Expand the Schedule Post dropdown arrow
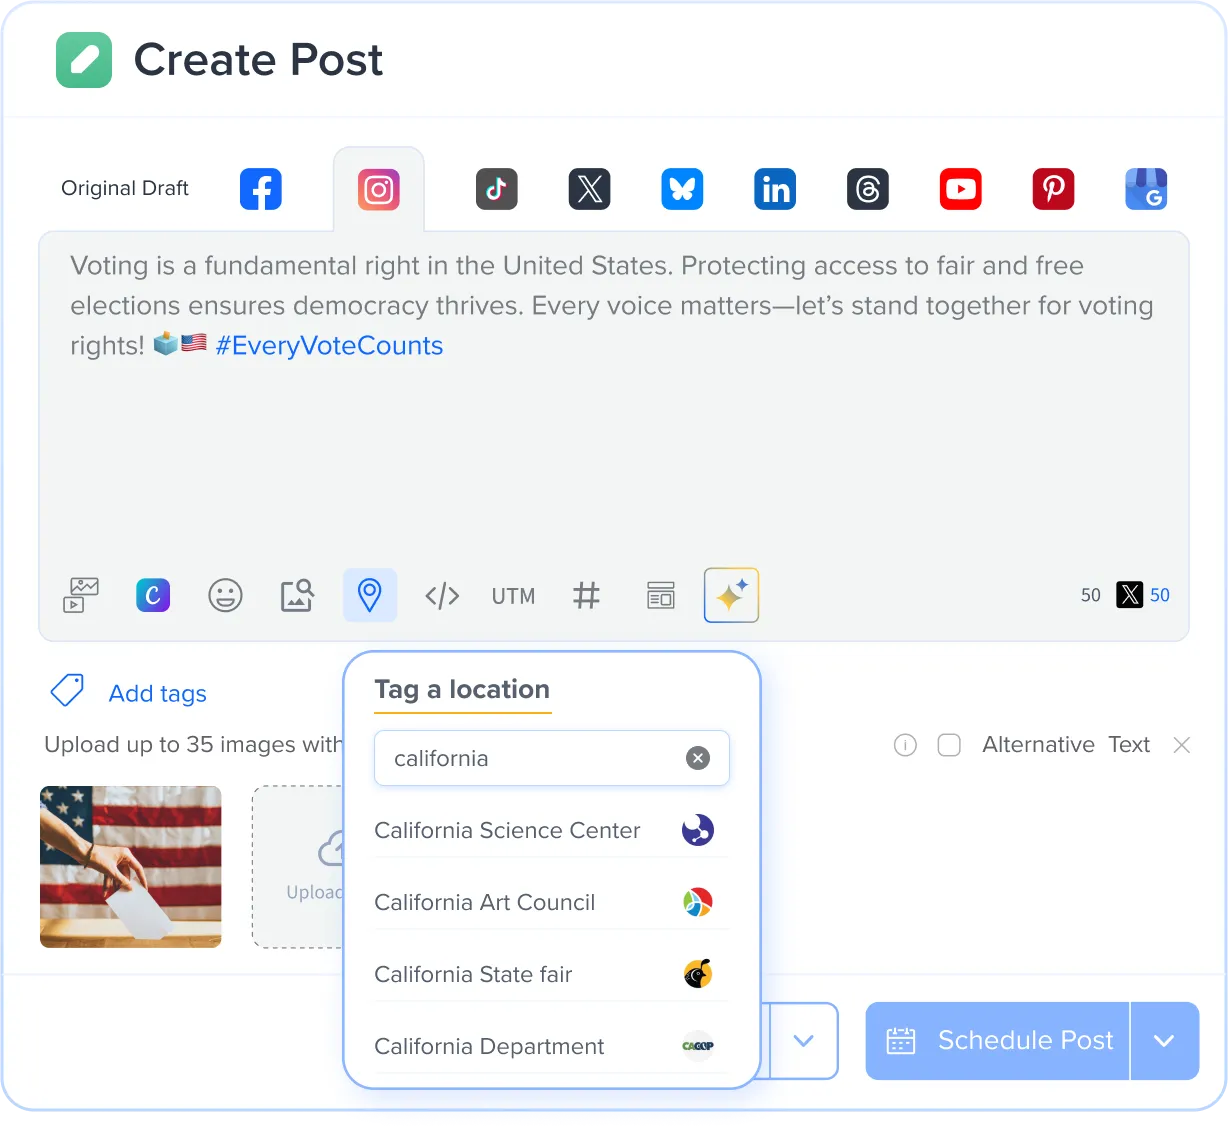The width and height of the screenshot is (1228, 1129). tap(1164, 1041)
